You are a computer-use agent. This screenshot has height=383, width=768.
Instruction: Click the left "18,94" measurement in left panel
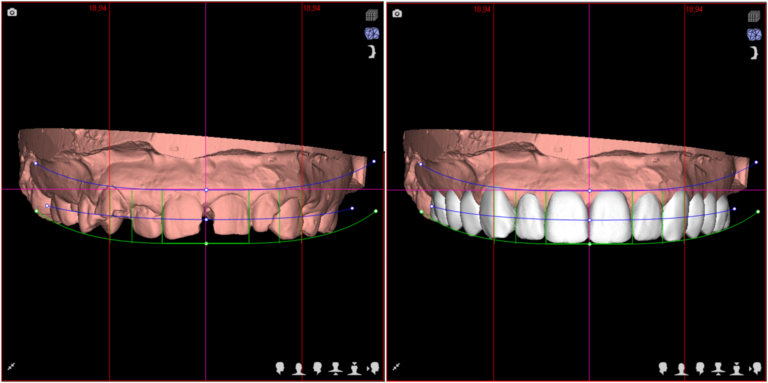click(98, 8)
